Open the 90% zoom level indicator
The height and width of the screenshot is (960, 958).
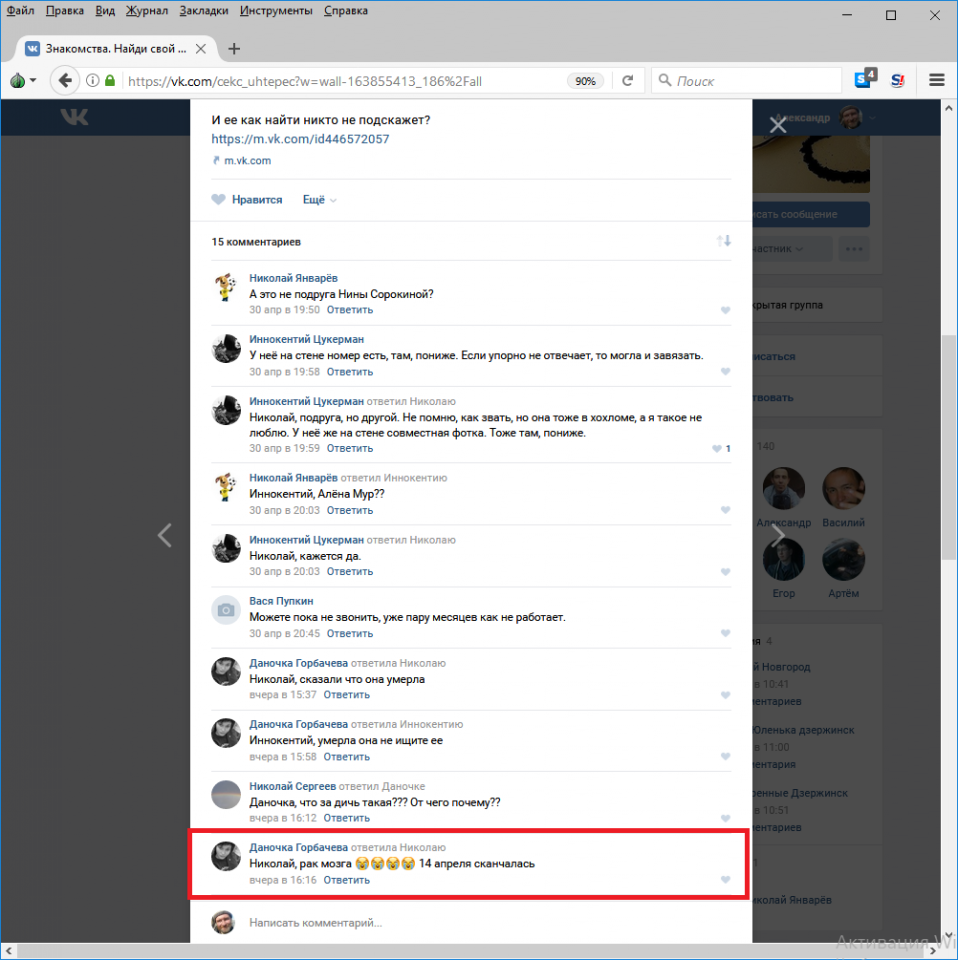coord(586,81)
